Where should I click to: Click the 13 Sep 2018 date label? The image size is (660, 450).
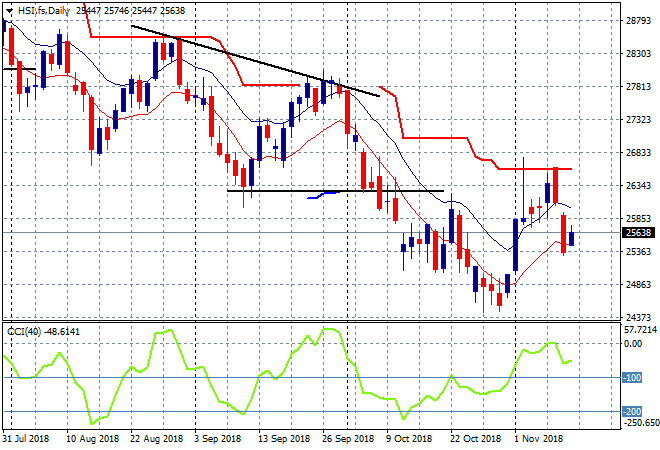tap(284, 439)
